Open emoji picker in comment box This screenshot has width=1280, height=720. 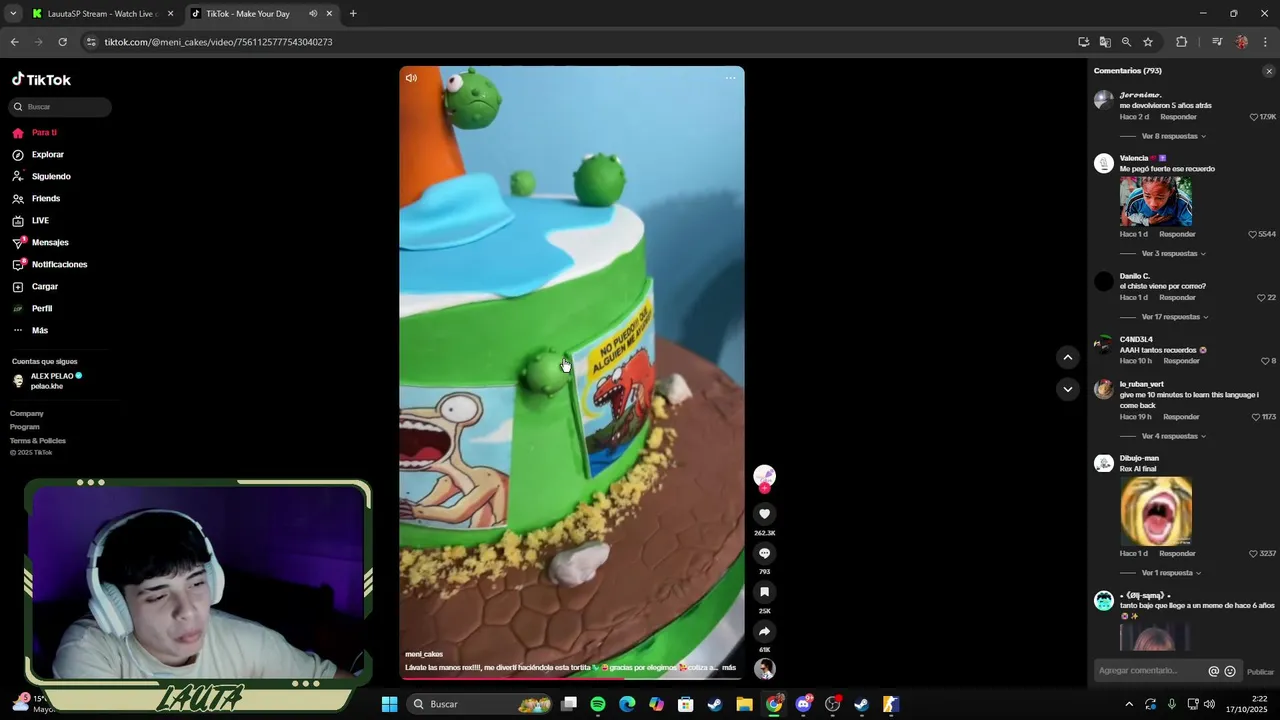pyautogui.click(x=1230, y=672)
